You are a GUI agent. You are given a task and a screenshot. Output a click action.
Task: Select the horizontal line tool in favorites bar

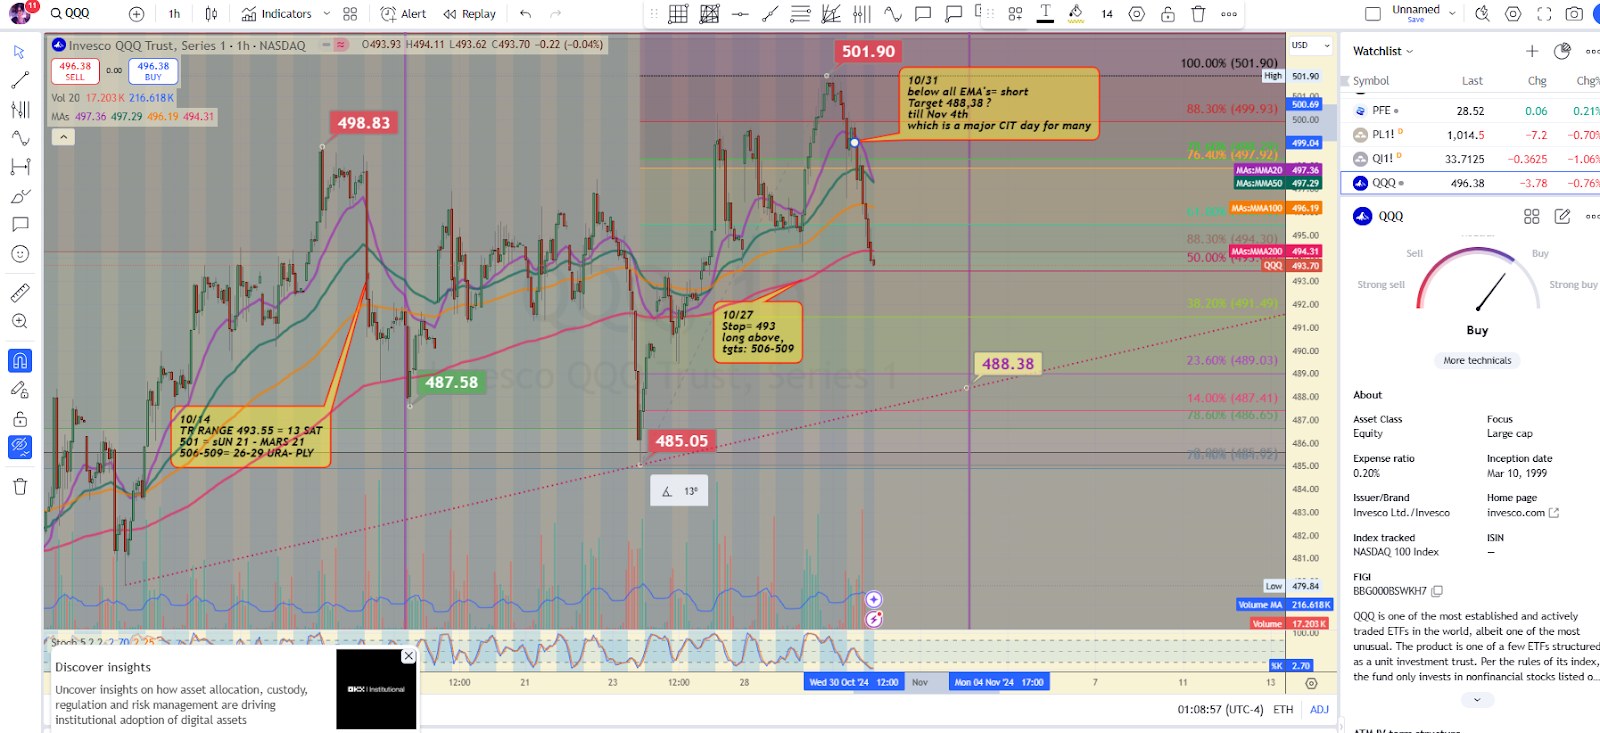740,14
